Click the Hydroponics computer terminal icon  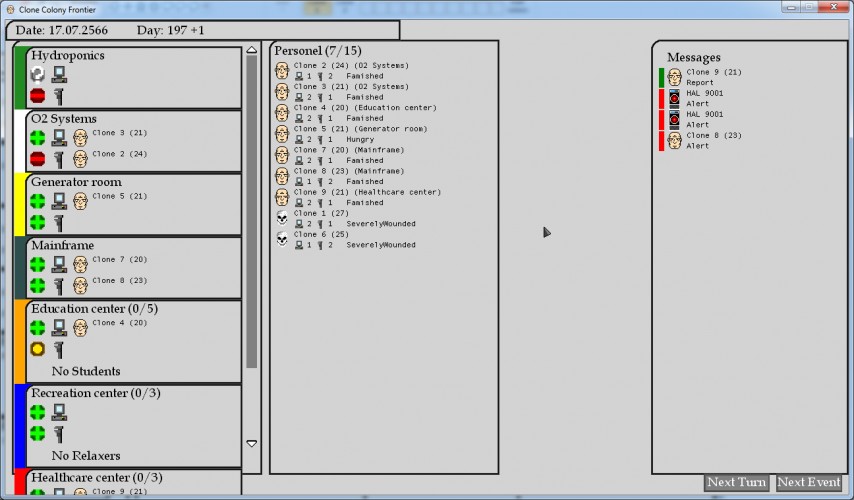tap(59, 75)
